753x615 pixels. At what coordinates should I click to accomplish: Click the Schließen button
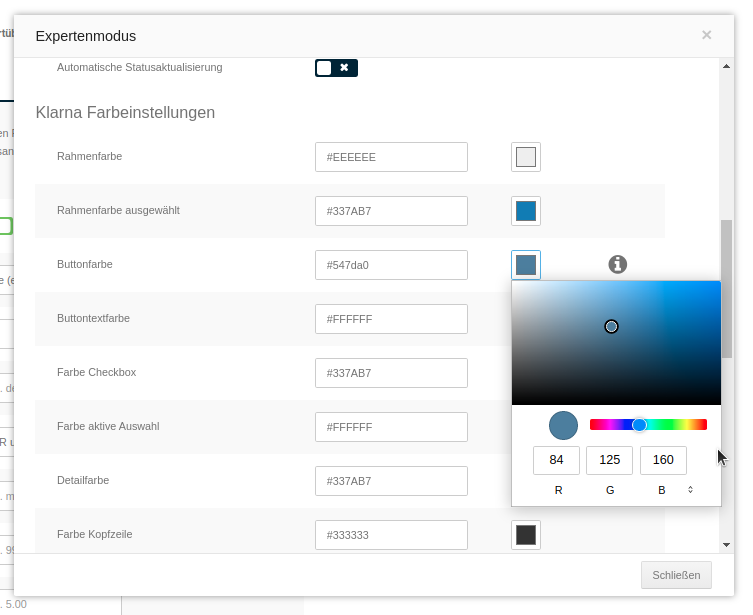(x=676, y=575)
